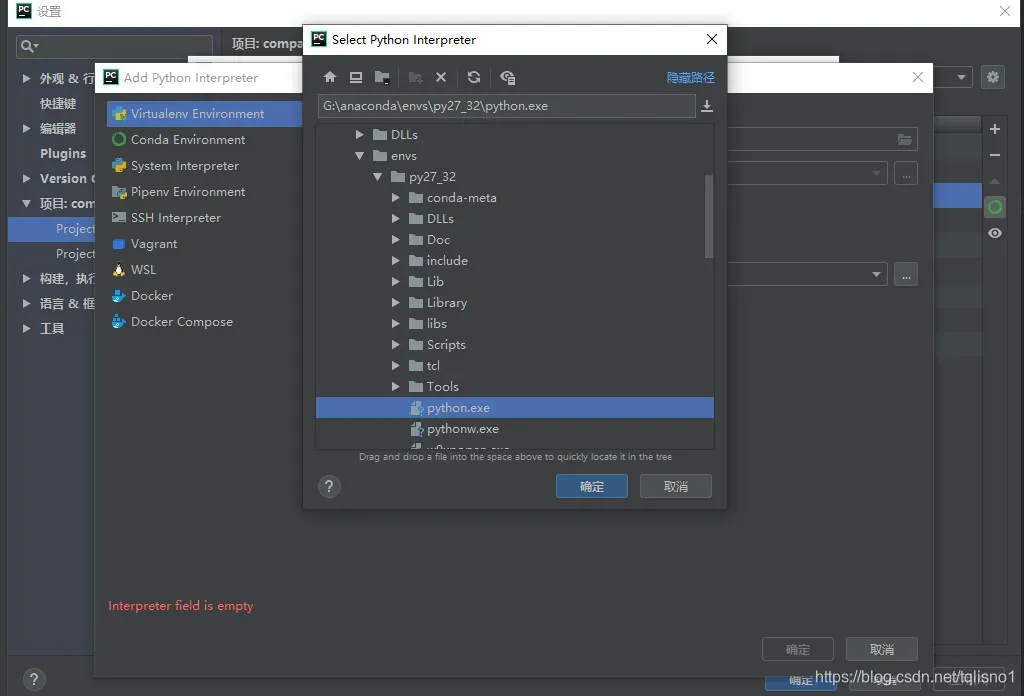1024x696 pixels.
Task: Collapse the py27_32 folder
Action: (377, 176)
